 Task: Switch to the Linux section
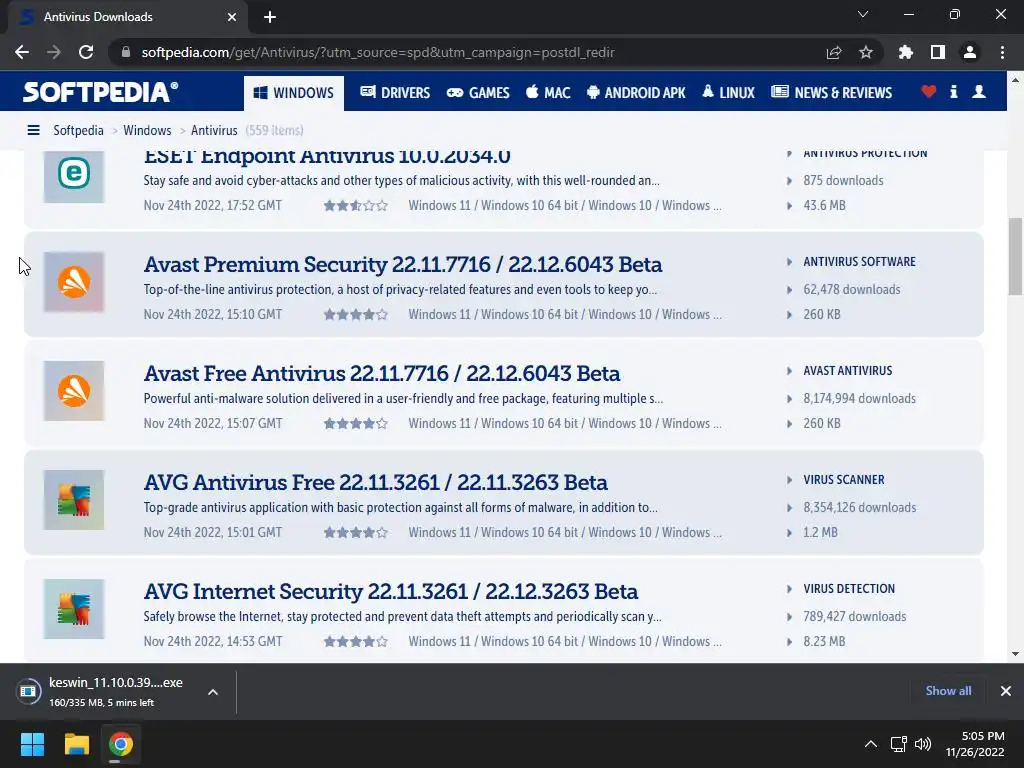click(x=728, y=93)
